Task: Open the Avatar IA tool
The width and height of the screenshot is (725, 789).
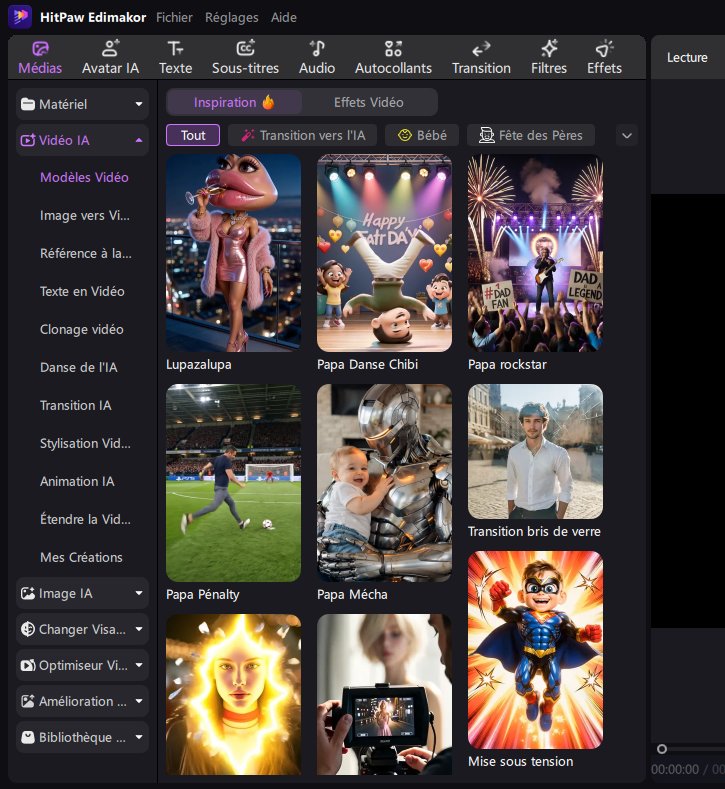Action: click(x=110, y=57)
